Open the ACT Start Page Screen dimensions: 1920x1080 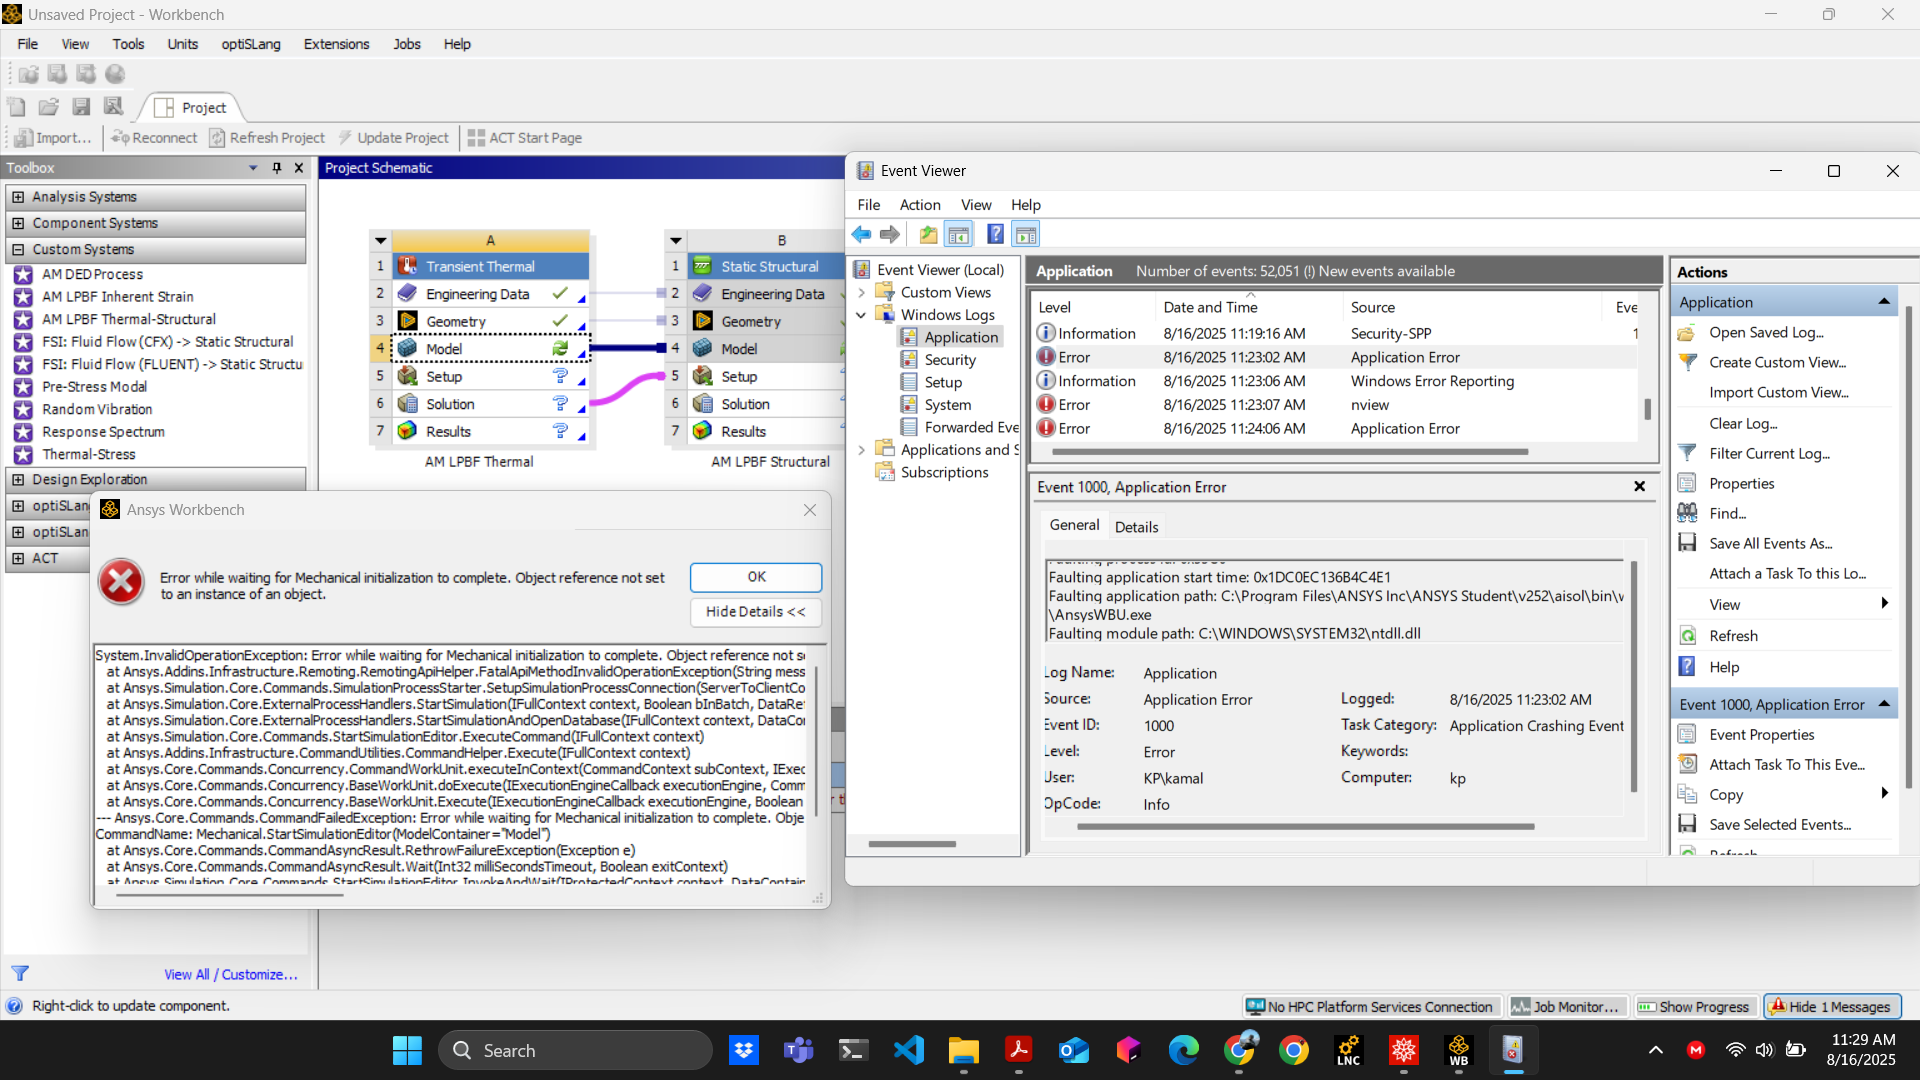[x=525, y=138]
